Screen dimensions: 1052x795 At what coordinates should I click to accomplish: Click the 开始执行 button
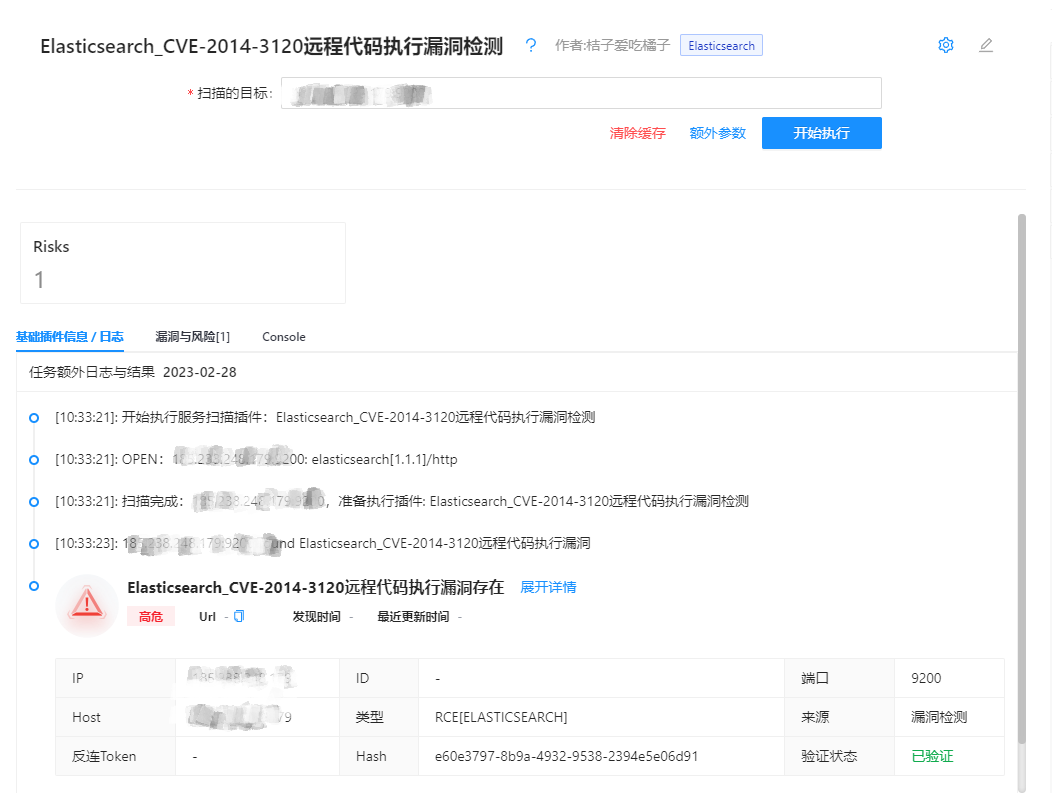pyautogui.click(x=822, y=133)
